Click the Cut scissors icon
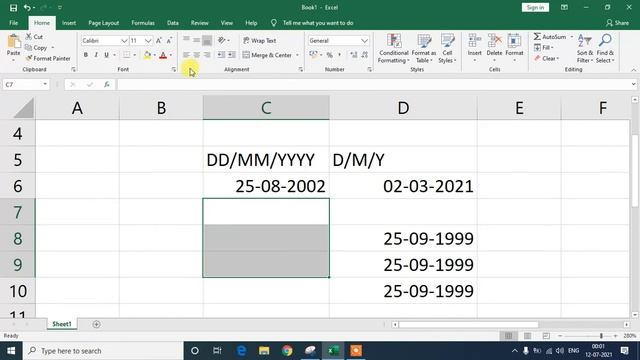The width and height of the screenshot is (640, 360). click(x=29, y=37)
